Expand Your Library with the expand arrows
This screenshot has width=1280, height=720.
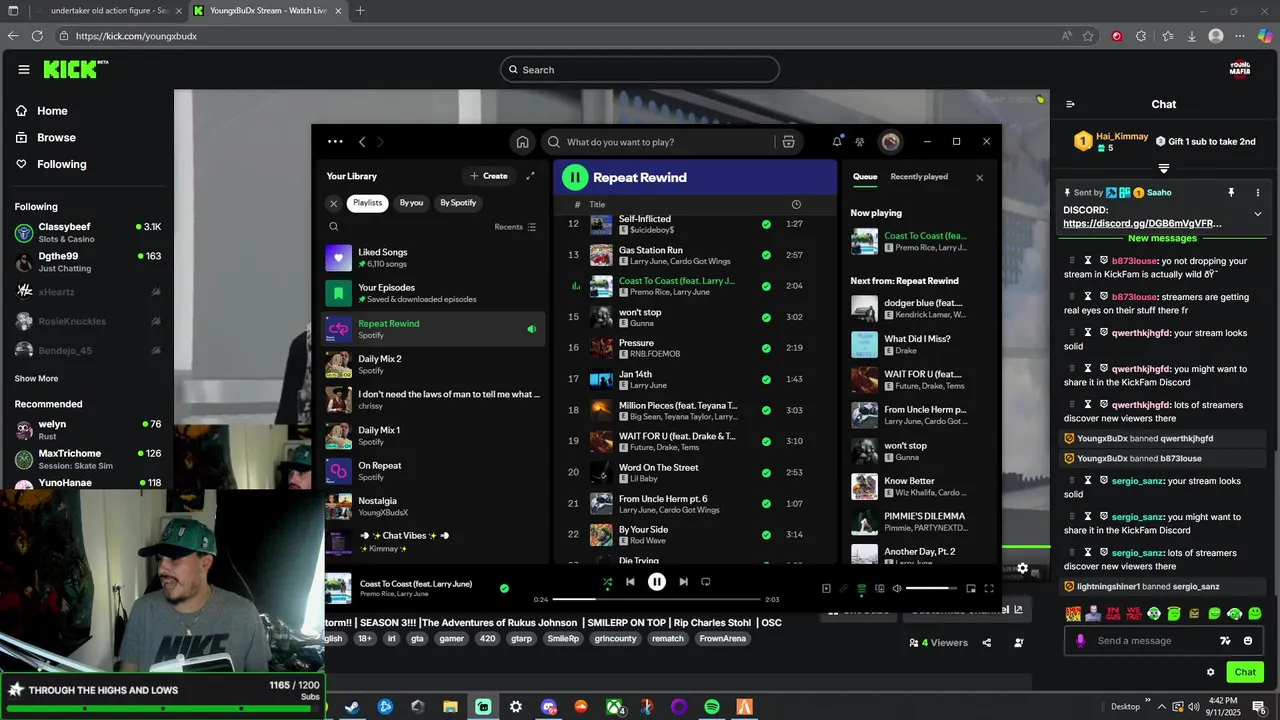[x=530, y=176]
